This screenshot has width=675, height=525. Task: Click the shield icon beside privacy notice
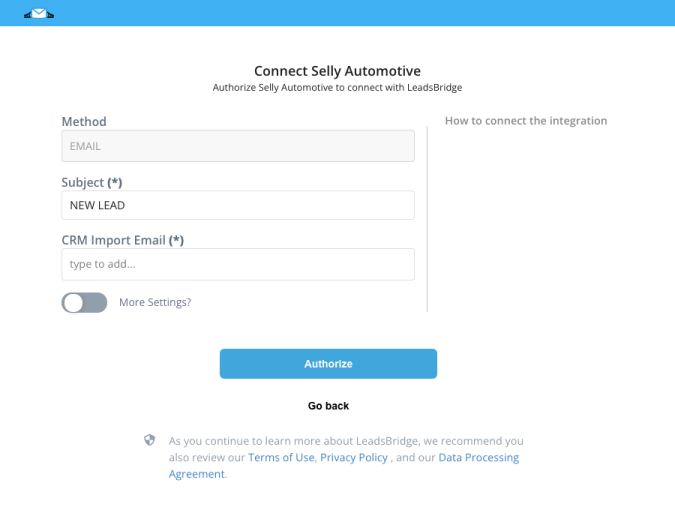149,440
